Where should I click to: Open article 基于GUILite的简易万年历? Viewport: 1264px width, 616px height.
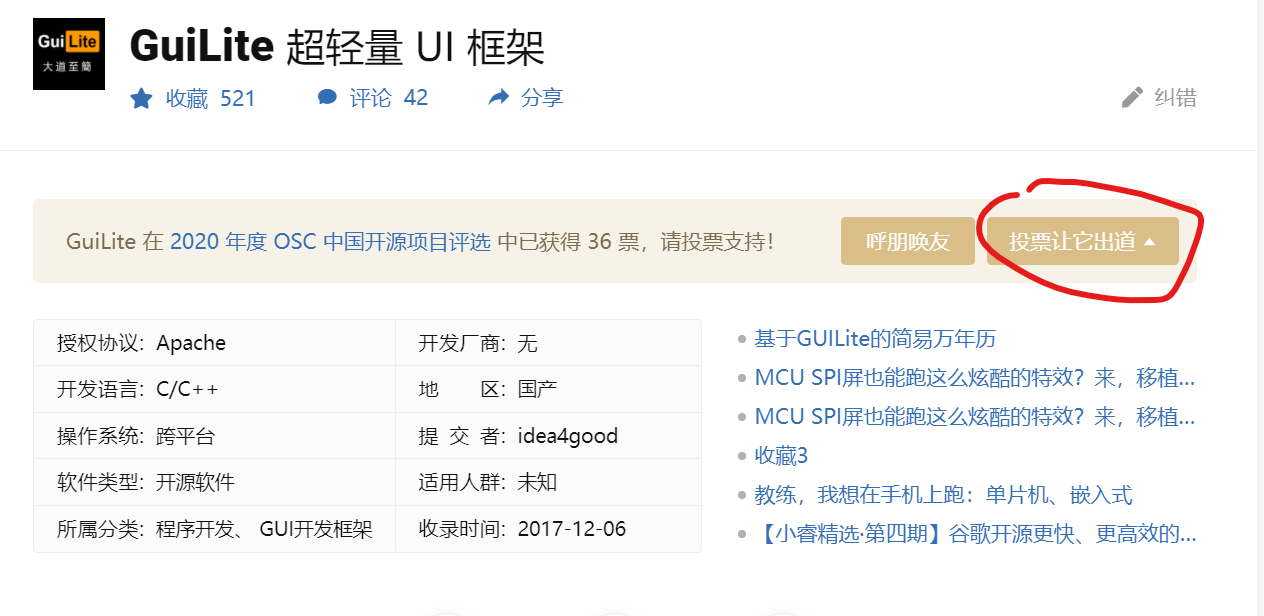(x=875, y=338)
